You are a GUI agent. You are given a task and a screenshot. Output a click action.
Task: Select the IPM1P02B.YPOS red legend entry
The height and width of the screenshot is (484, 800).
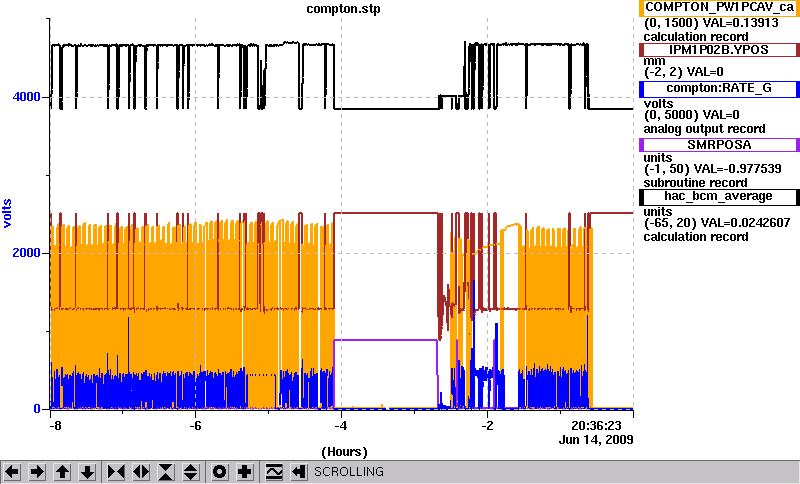[719, 50]
